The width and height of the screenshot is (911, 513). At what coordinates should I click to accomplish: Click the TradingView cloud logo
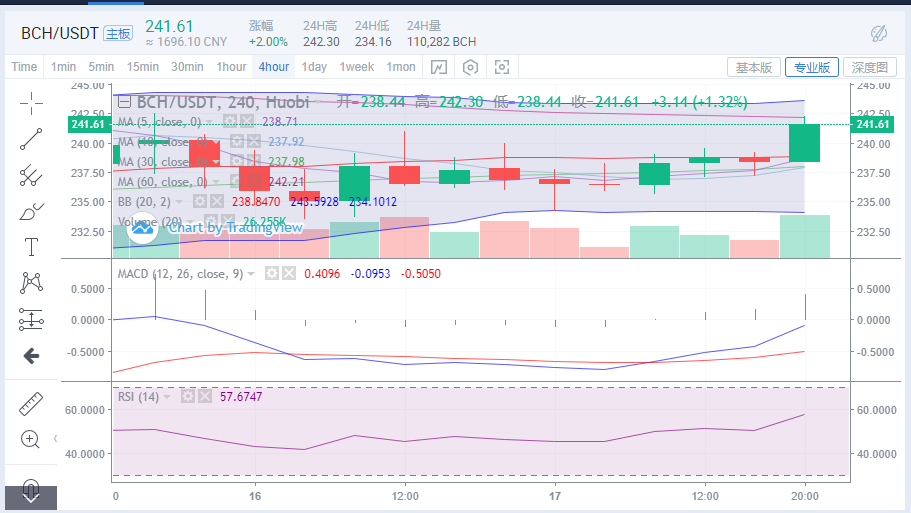click(x=142, y=228)
